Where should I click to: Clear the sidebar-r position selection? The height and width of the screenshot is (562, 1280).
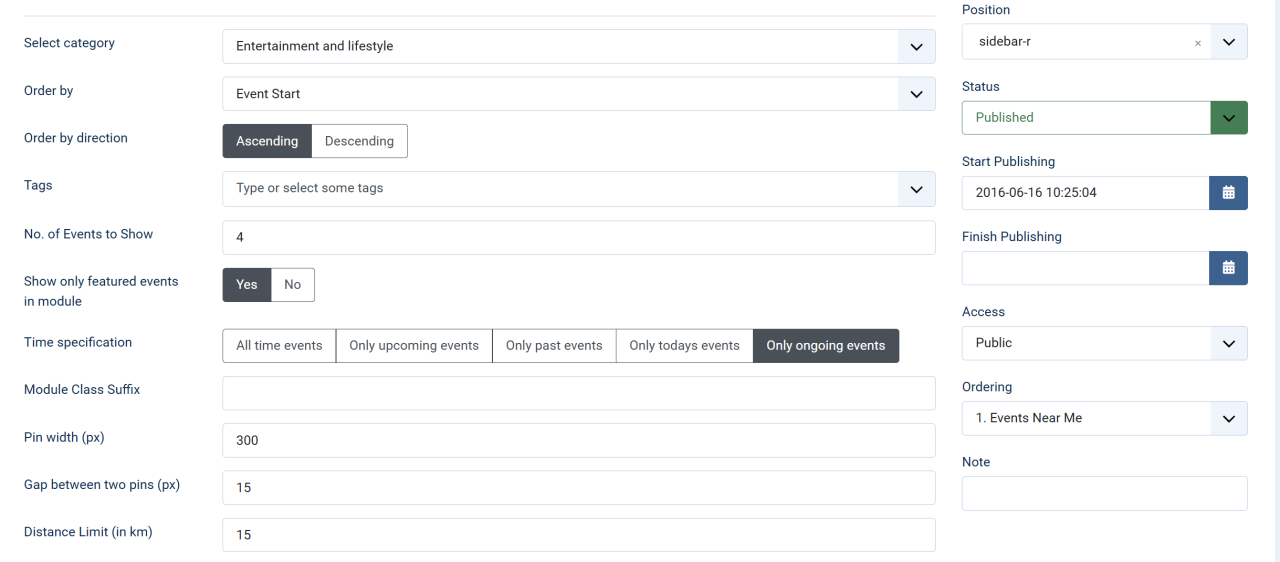pos(1197,43)
